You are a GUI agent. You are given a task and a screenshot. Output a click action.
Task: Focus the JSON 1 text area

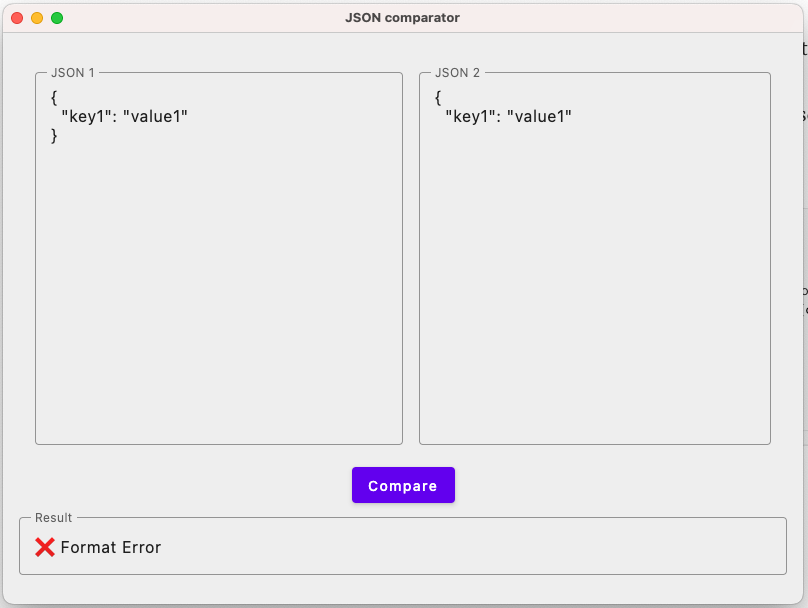coord(219,258)
